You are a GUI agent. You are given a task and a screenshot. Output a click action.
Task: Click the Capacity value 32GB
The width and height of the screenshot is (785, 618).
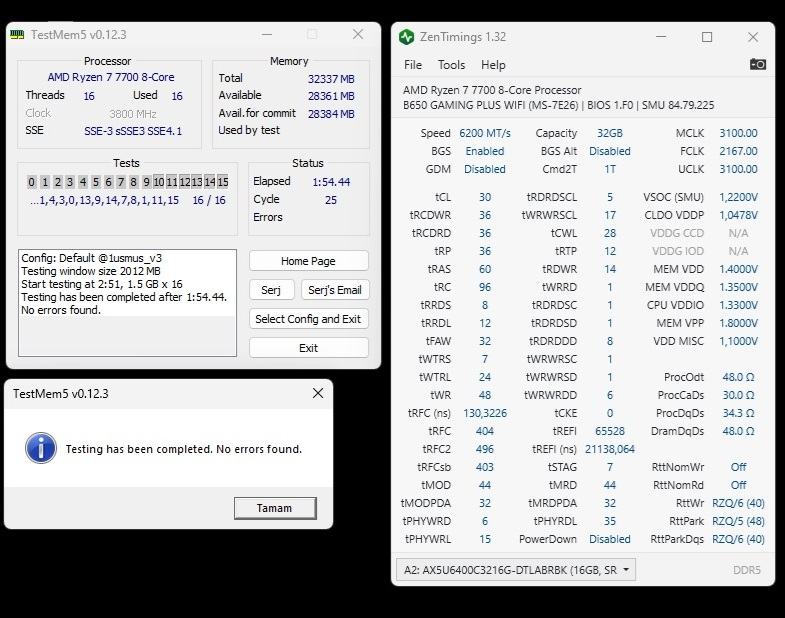point(609,133)
